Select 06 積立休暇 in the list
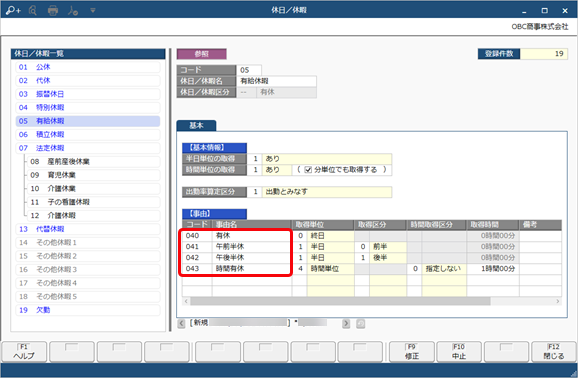This screenshot has width=578, height=378. pos(88,135)
